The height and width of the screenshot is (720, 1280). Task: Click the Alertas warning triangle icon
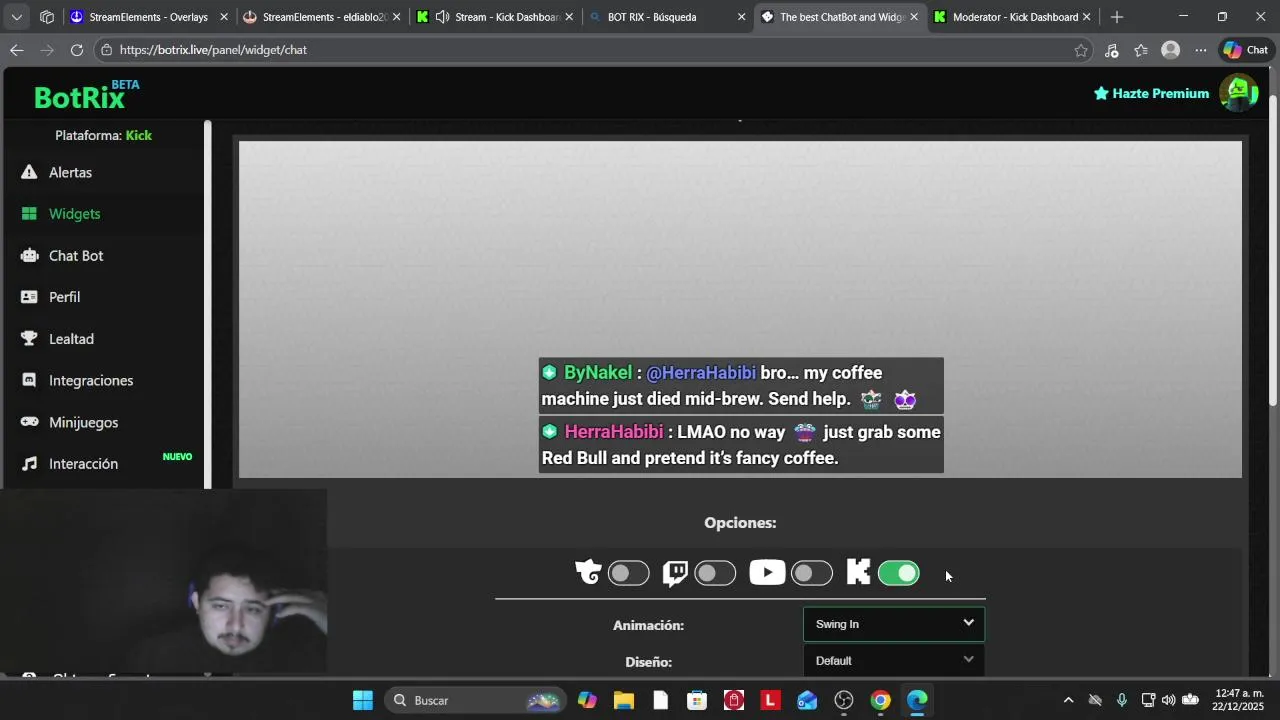[29, 172]
